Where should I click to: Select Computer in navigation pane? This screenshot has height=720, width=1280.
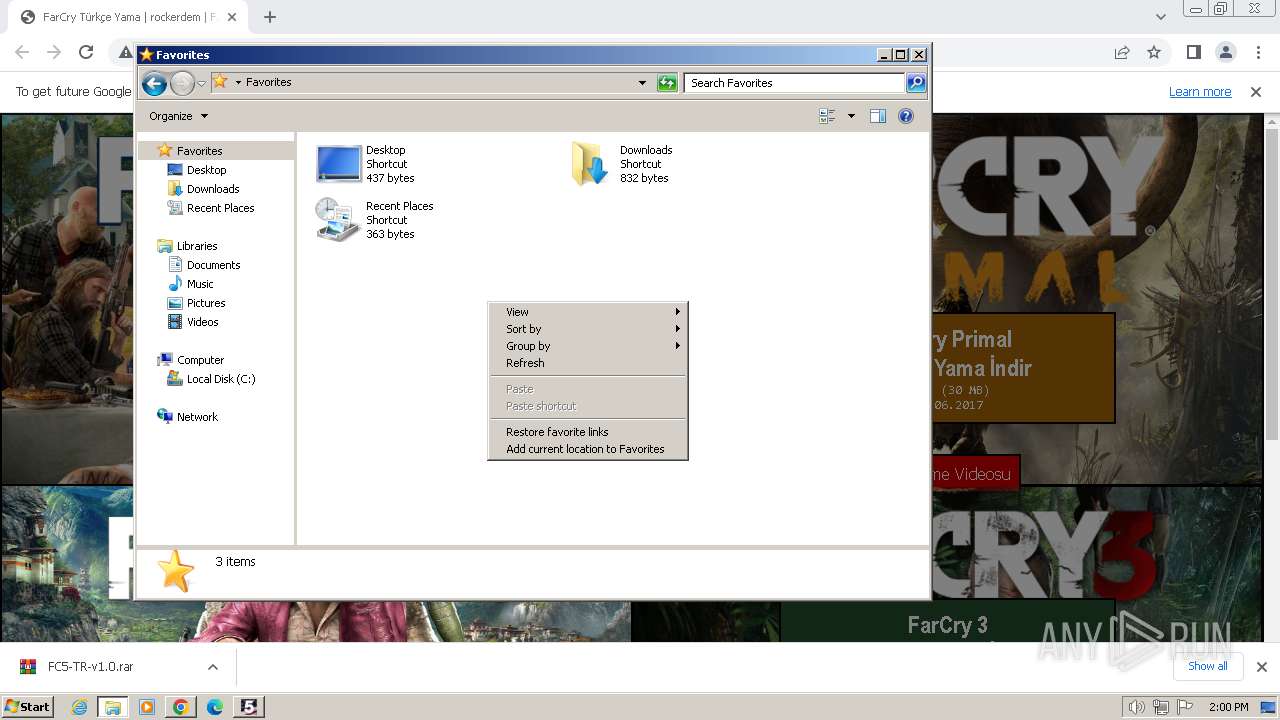[x=200, y=360]
